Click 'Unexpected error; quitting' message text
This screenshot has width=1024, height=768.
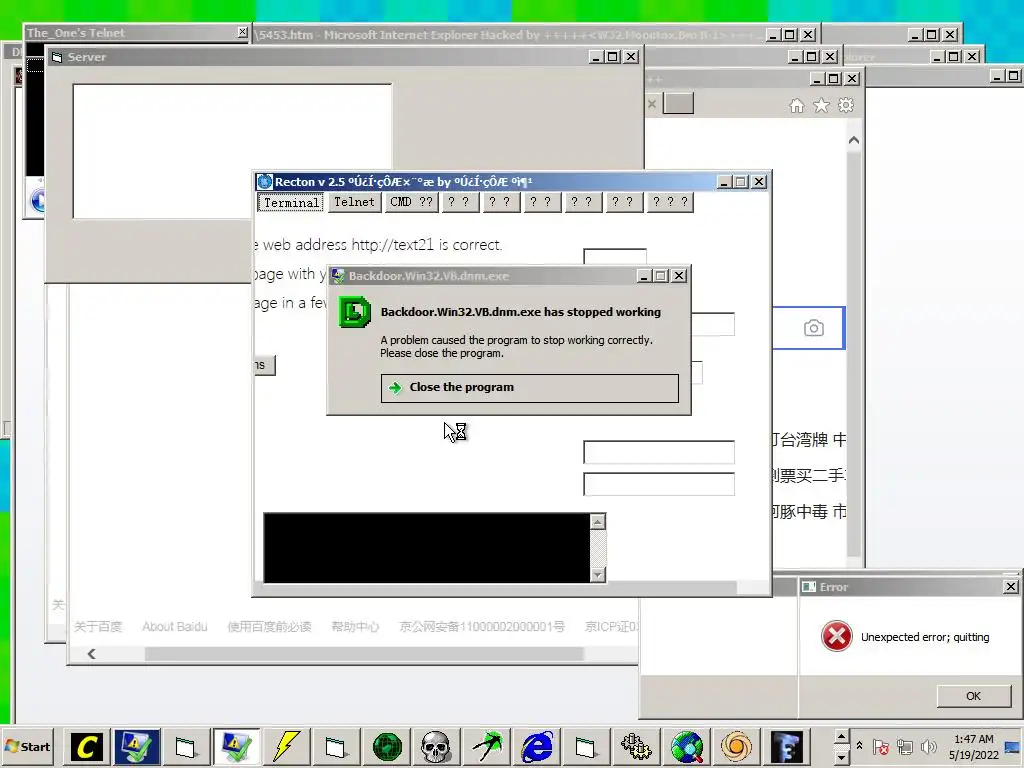pos(925,637)
